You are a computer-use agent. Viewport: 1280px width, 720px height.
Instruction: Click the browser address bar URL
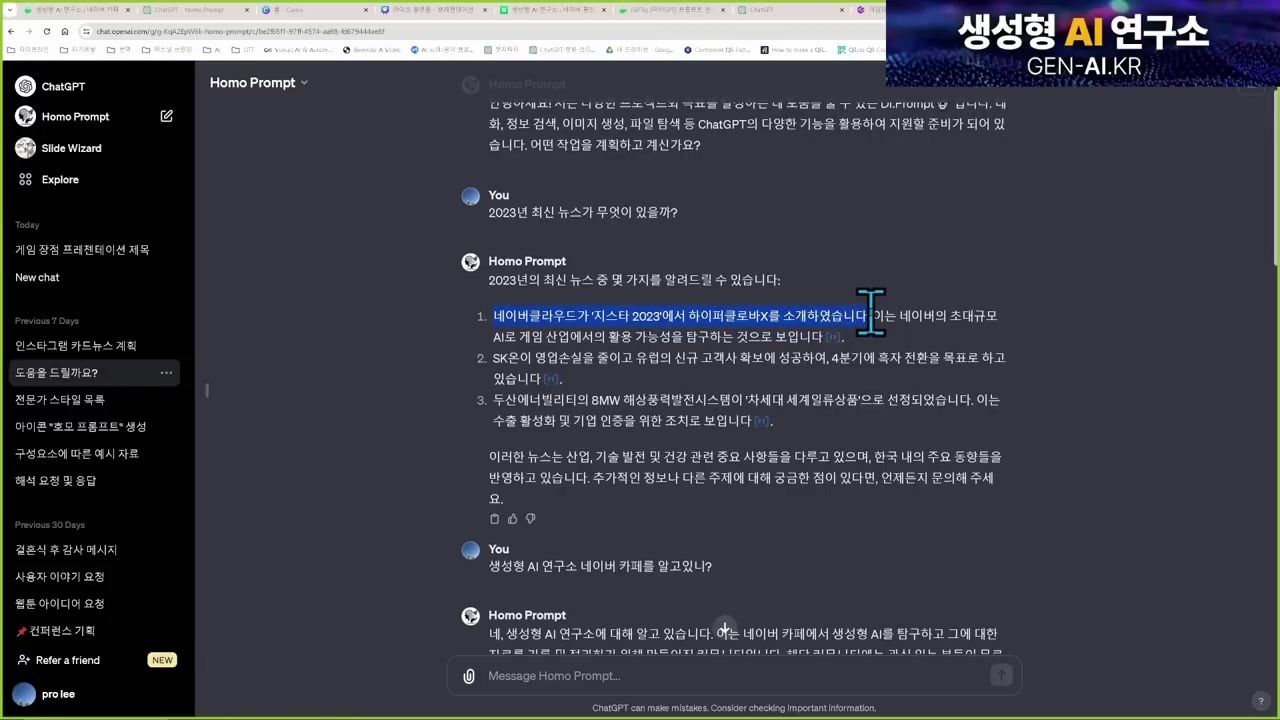click(x=240, y=31)
